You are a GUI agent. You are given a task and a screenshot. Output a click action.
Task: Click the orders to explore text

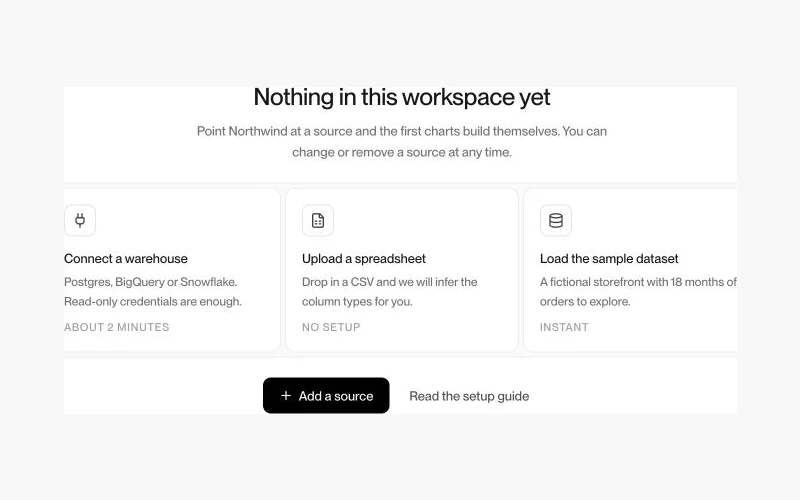coord(585,302)
